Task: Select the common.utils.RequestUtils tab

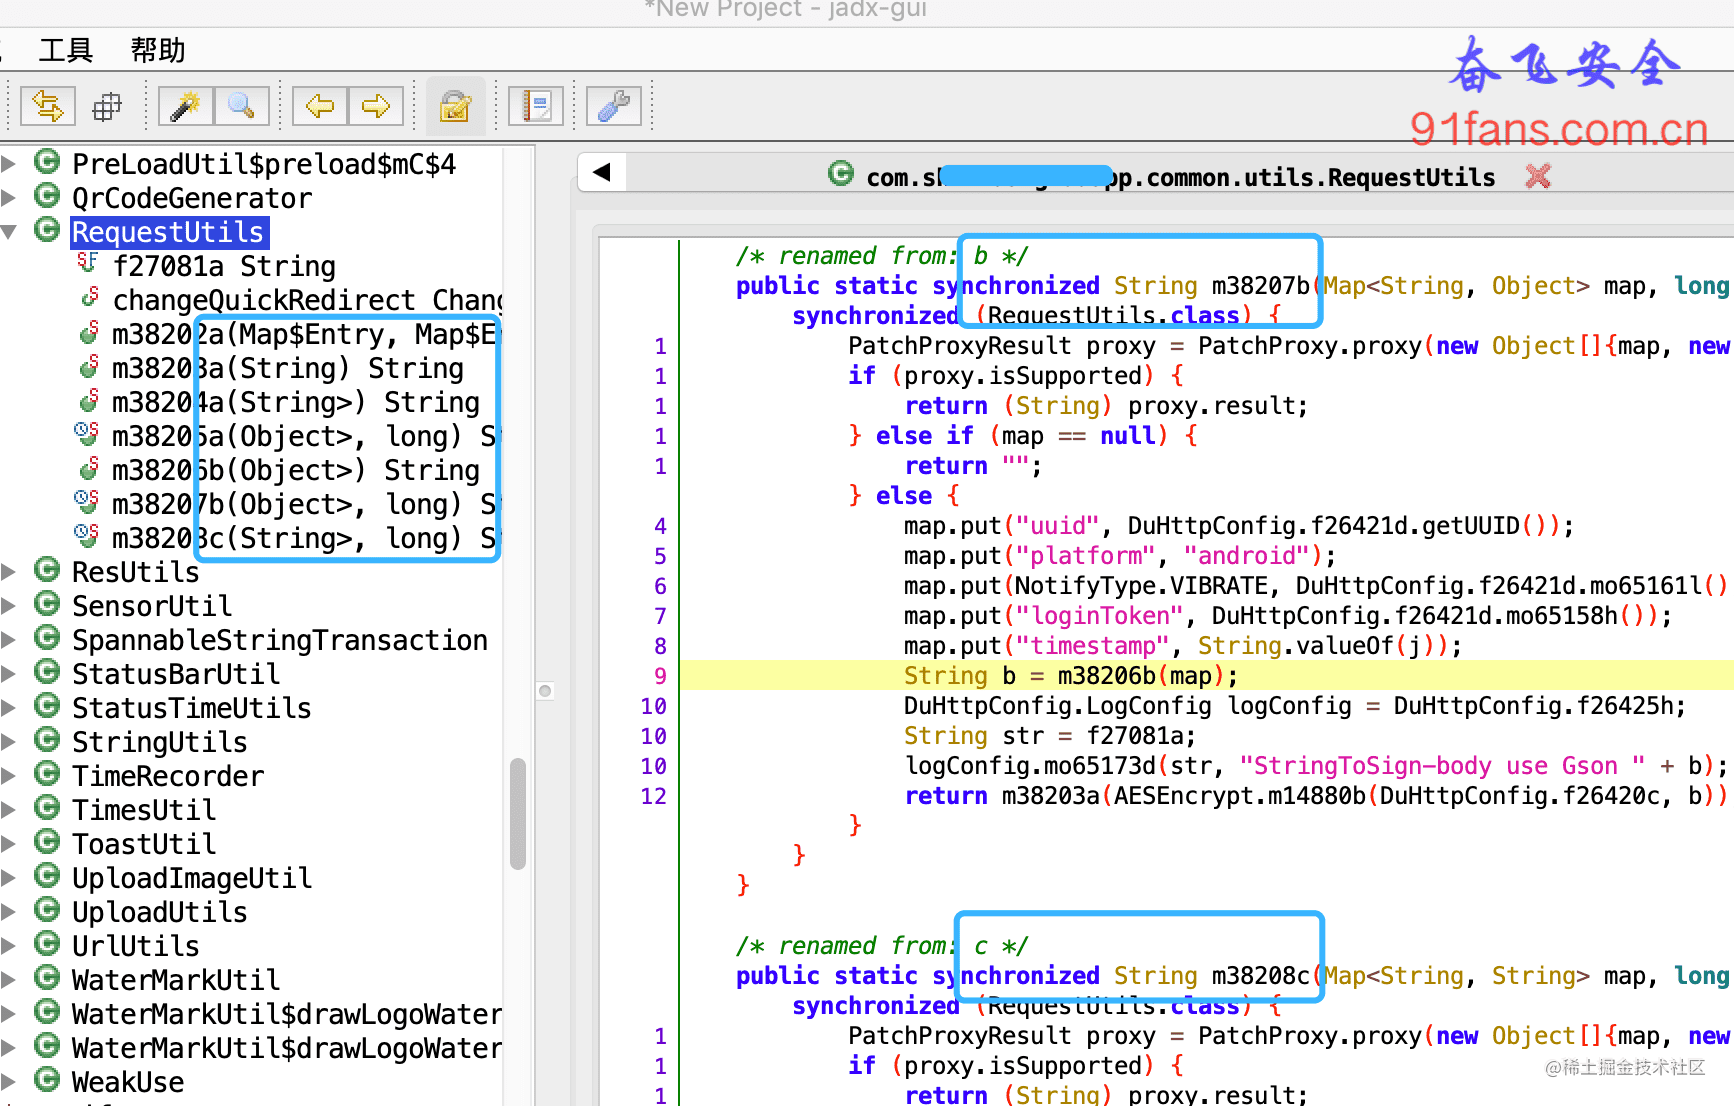Action: click(1180, 177)
